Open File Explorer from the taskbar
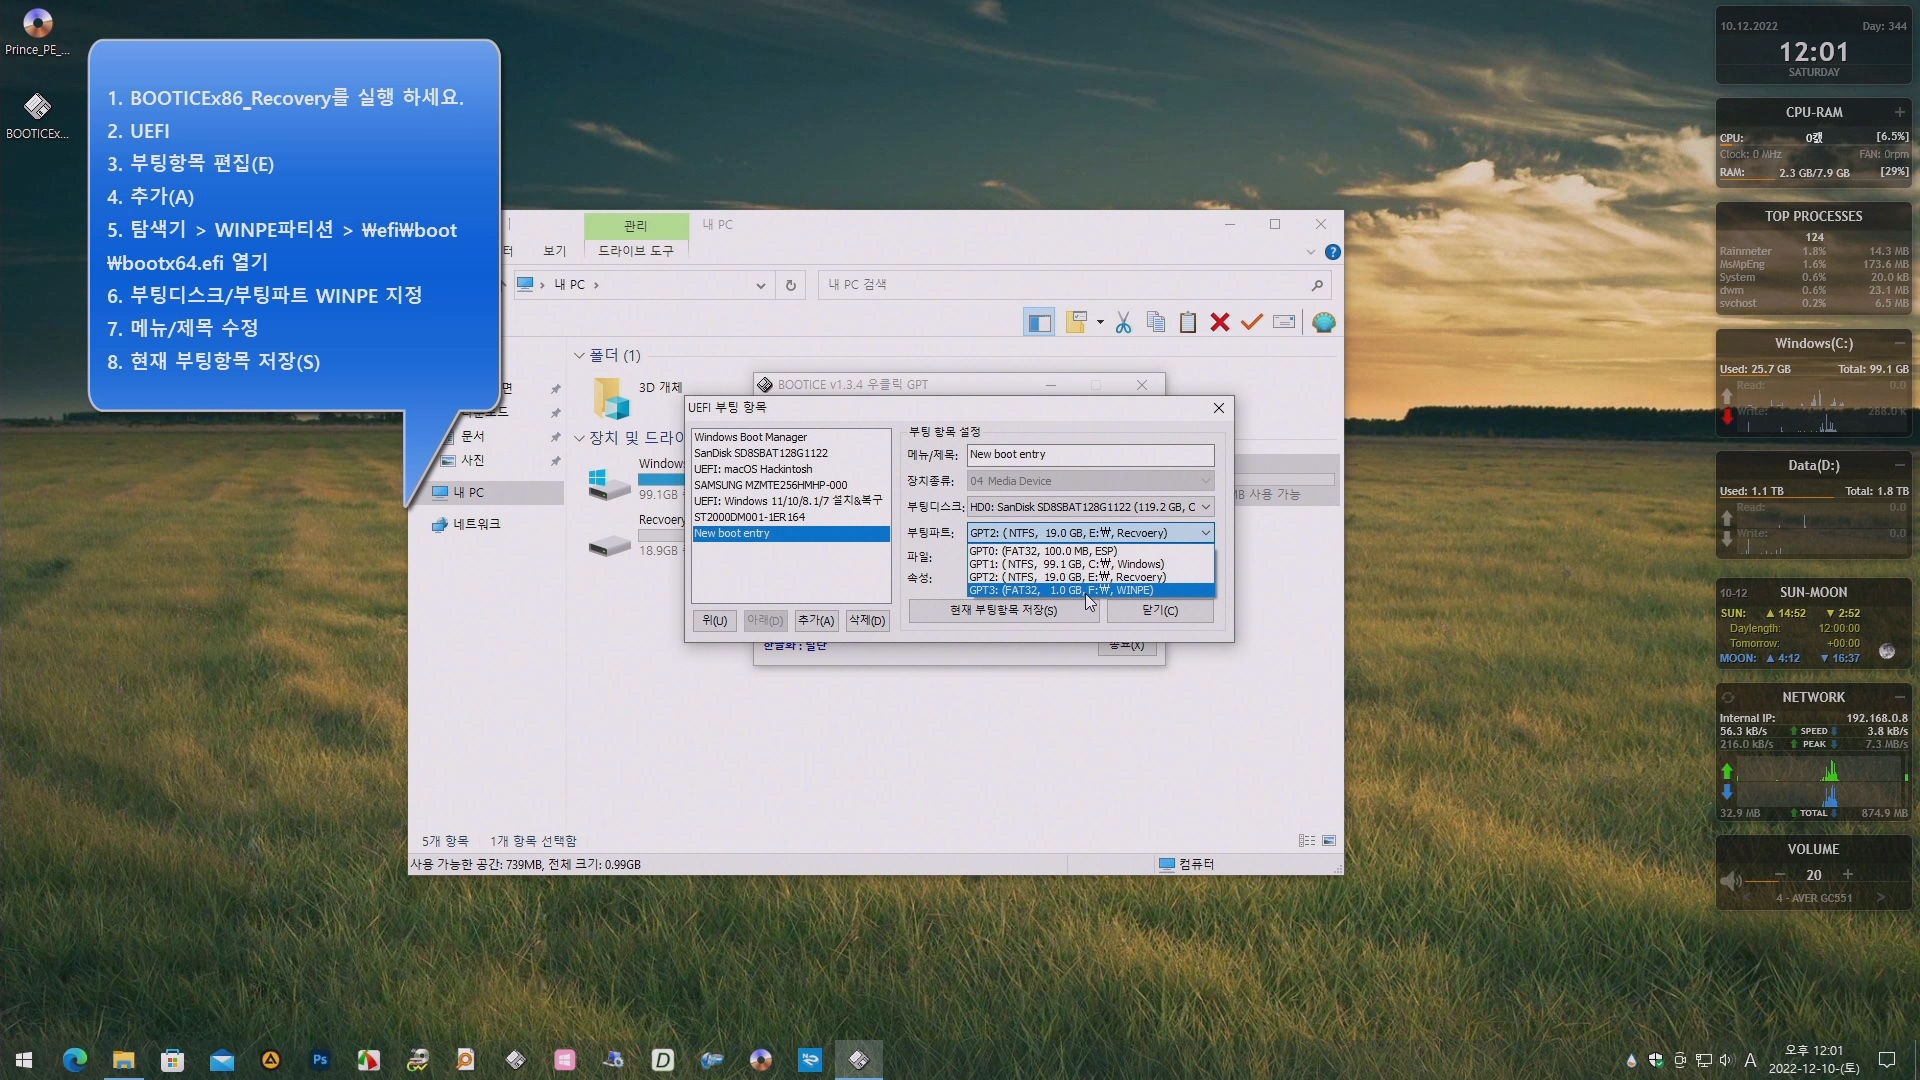This screenshot has width=1920, height=1080. (124, 1060)
